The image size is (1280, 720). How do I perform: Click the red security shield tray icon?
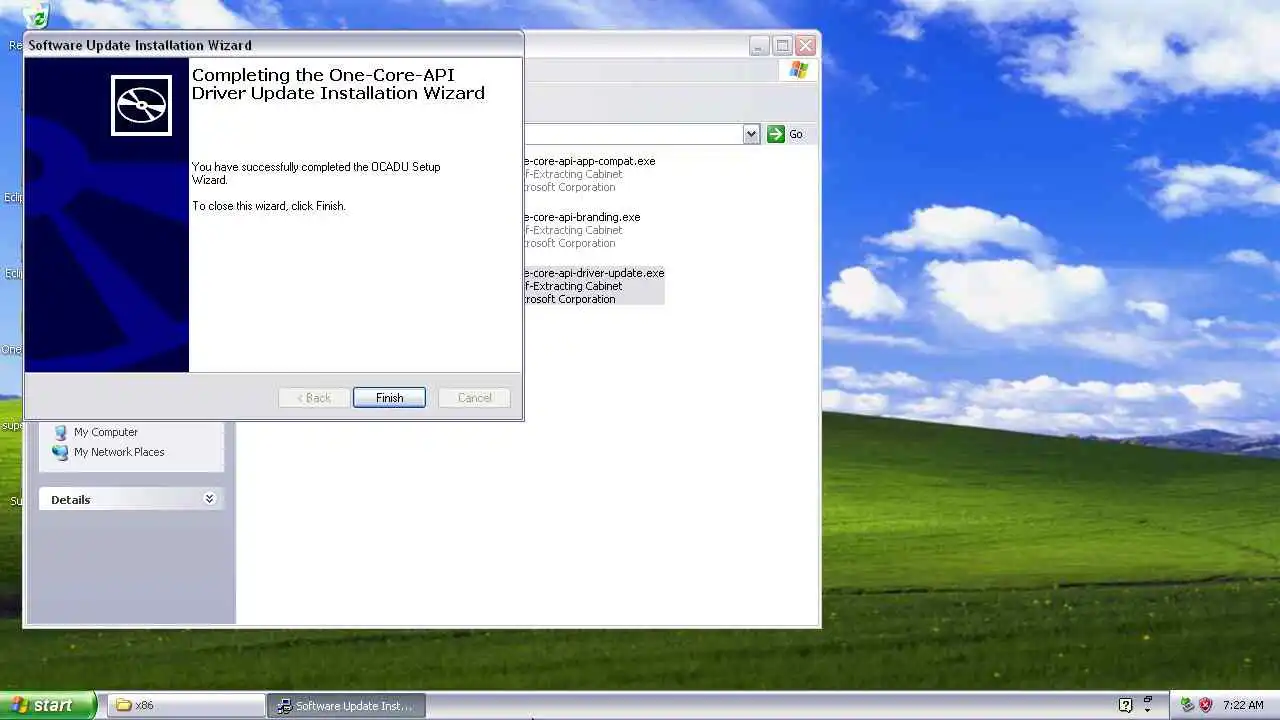(x=1205, y=705)
